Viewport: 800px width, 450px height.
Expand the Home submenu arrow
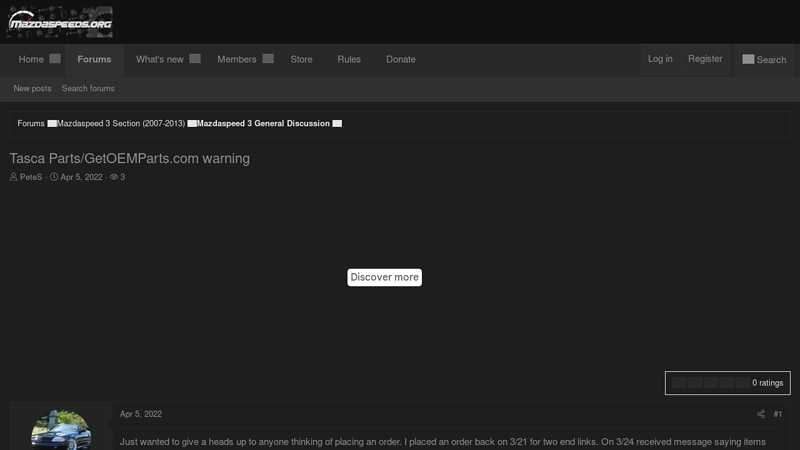(x=55, y=59)
